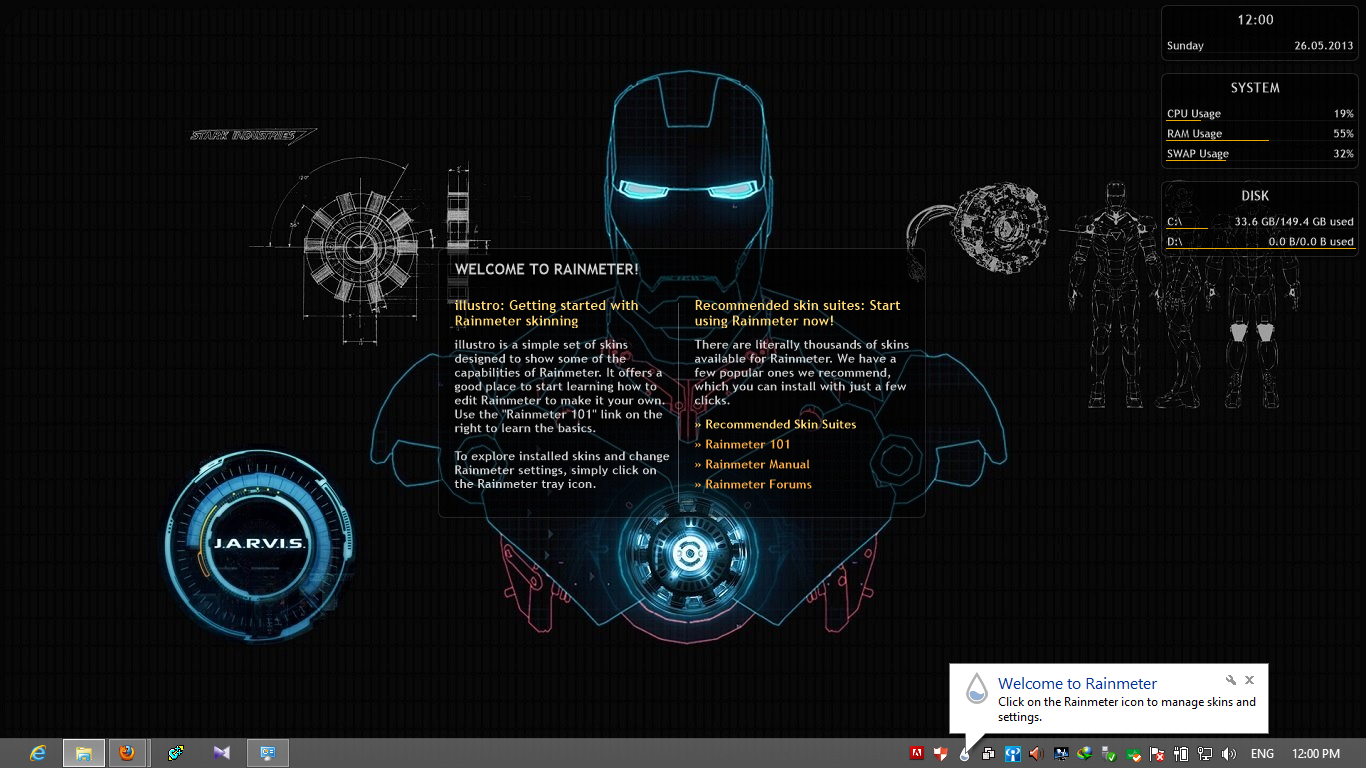1366x768 pixels.
Task: Click the red Adobe tray icon
Action: tap(916, 754)
